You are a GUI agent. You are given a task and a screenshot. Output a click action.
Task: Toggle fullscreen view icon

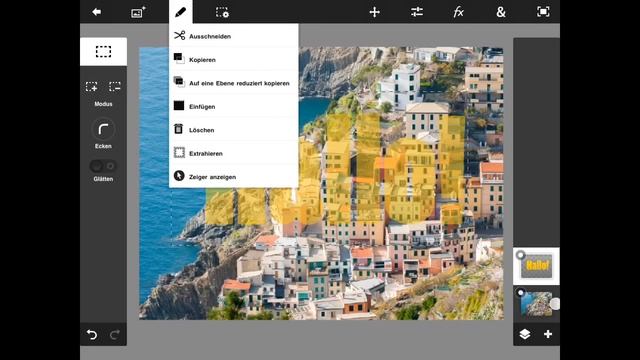tap(543, 12)
